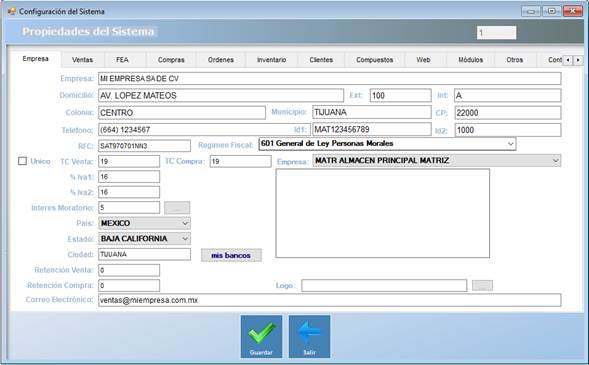Switch to the FEA tab

(x=122, y=60)
